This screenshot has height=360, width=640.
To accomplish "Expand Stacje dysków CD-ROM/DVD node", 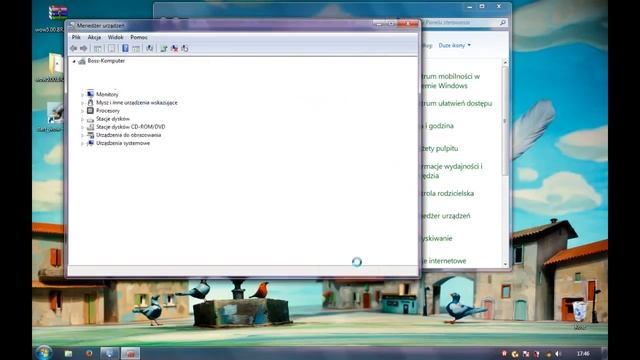I will (82, 127).
